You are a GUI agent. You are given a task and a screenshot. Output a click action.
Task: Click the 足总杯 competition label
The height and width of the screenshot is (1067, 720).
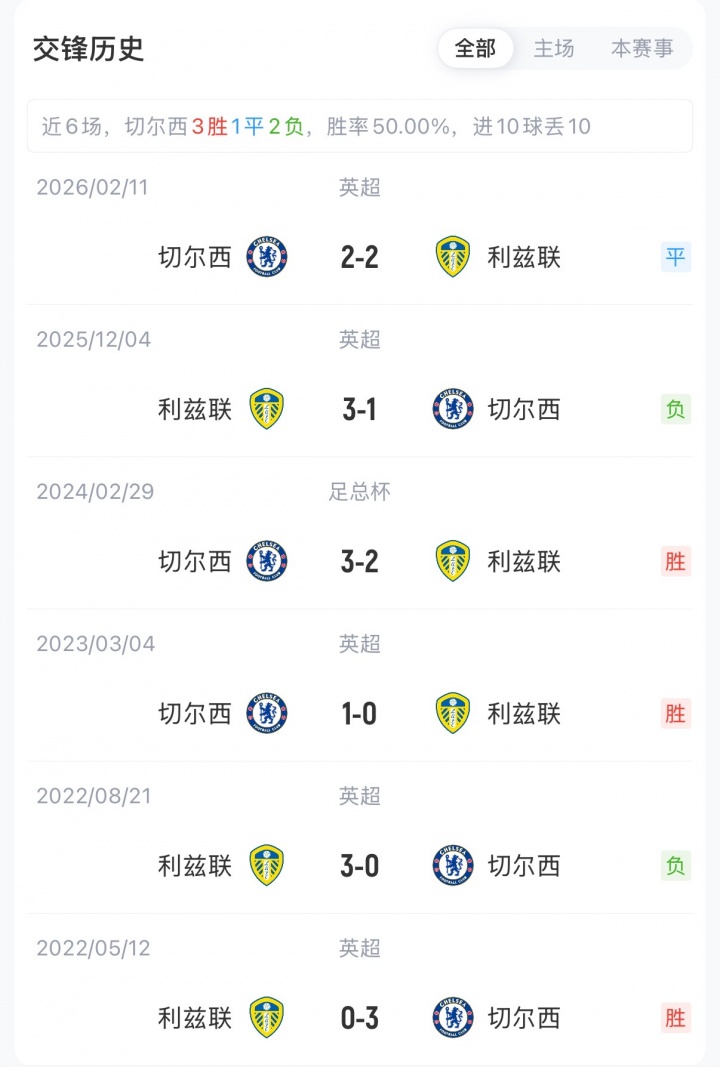[360, 492]
